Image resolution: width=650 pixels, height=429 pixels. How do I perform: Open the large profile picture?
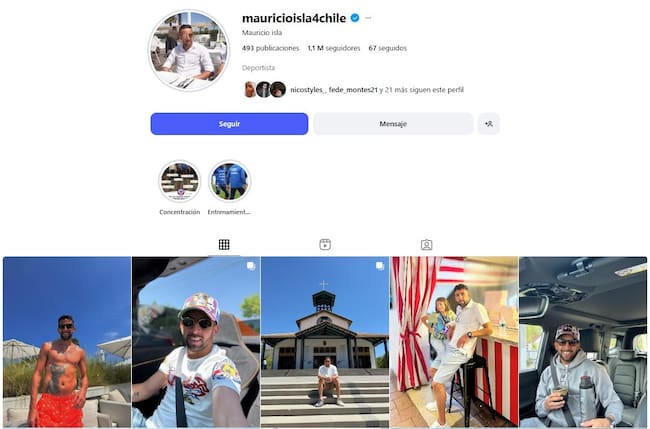point(189,51)
